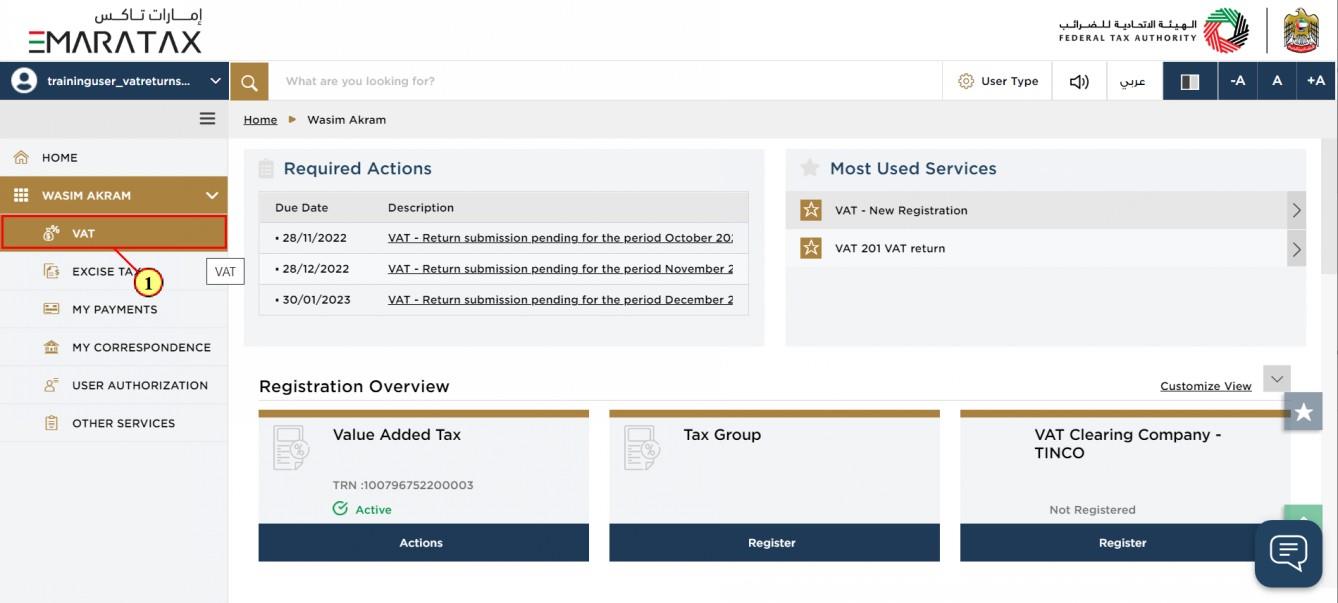Click the Wasim Akram breadcrumb text
Screen dimensions: 1338x603
[x=346, y=119]
